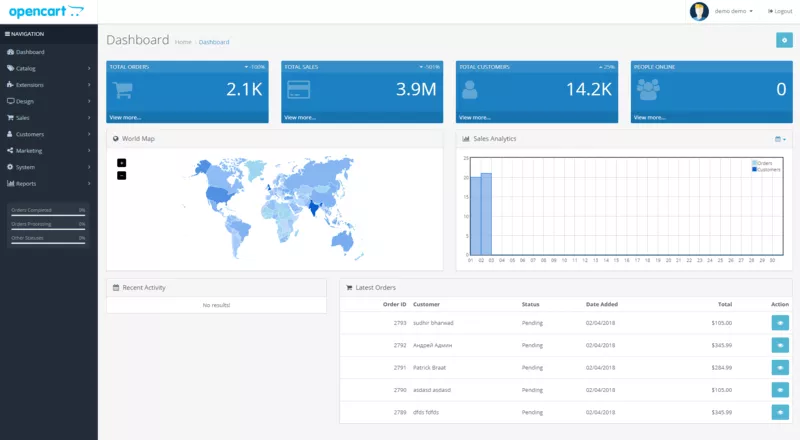Open the Sales menu
The height and width of the screenshot is (440, 800).
coord(48,118)
